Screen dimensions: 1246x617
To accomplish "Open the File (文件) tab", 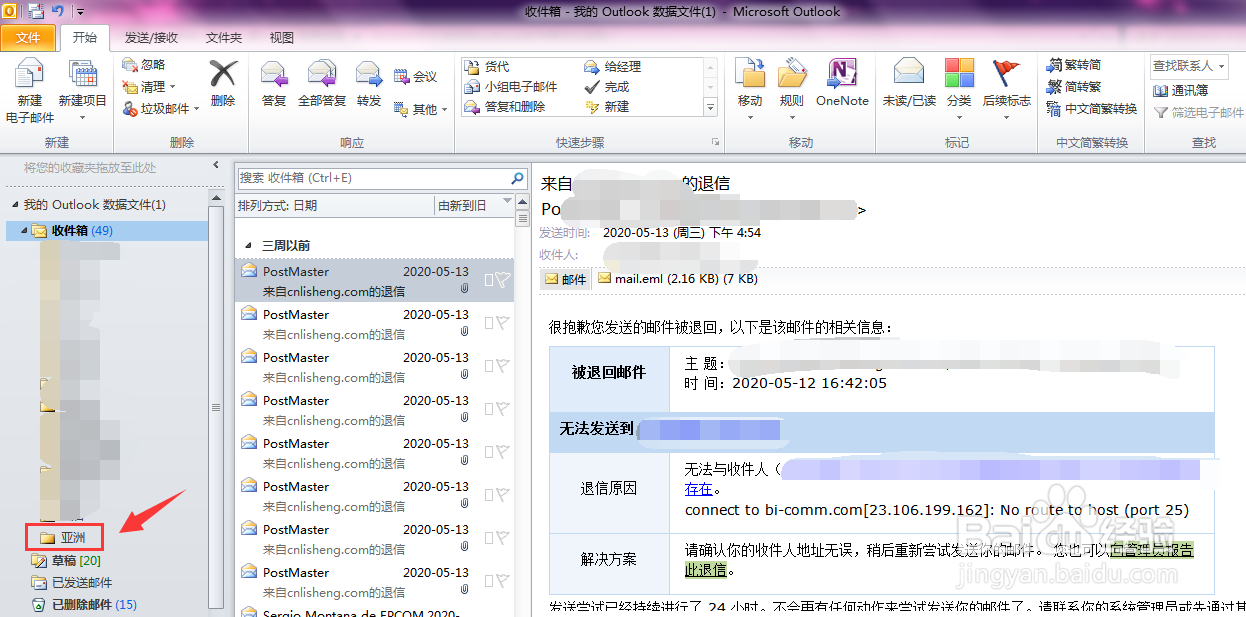I will 28,38.
